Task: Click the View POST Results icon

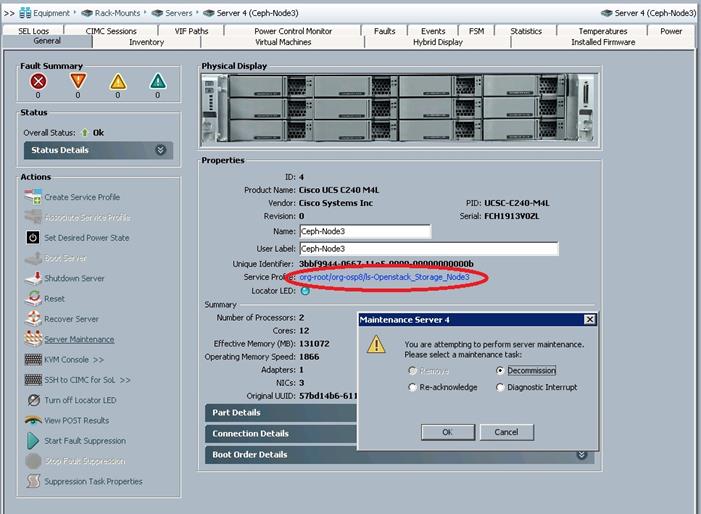Action: pos(33,420)
